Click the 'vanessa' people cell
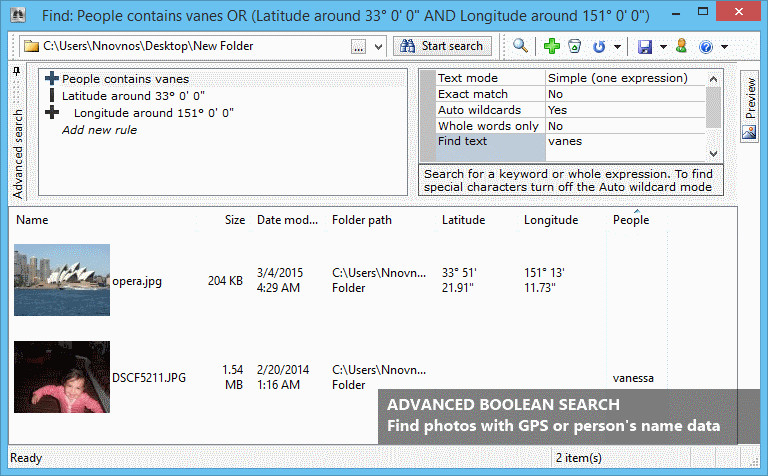The height and width of the screenshot is (476, 768). tap(633, 378)
